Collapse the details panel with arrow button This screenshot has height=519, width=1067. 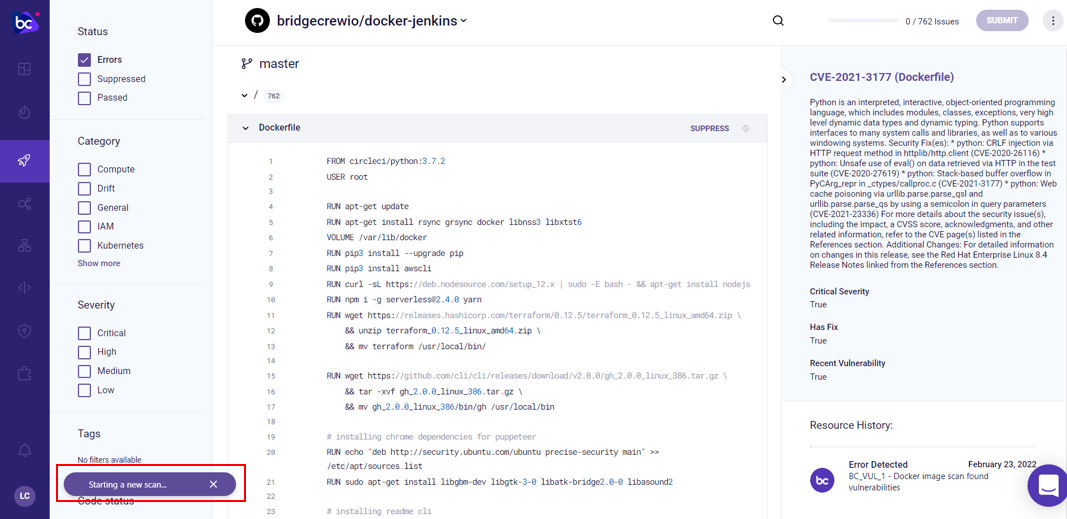coord(783,80)
